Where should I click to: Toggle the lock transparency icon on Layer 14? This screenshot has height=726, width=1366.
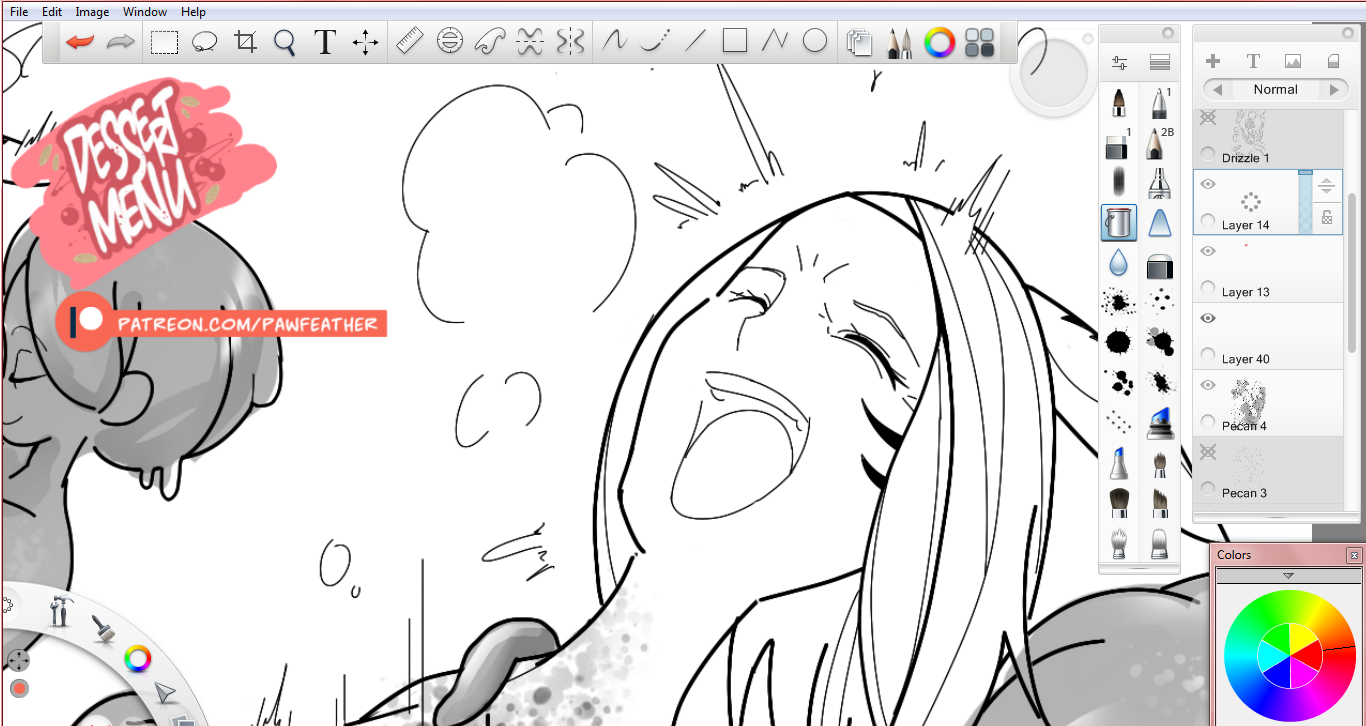pyautogui.click(x=1327, y=217)
